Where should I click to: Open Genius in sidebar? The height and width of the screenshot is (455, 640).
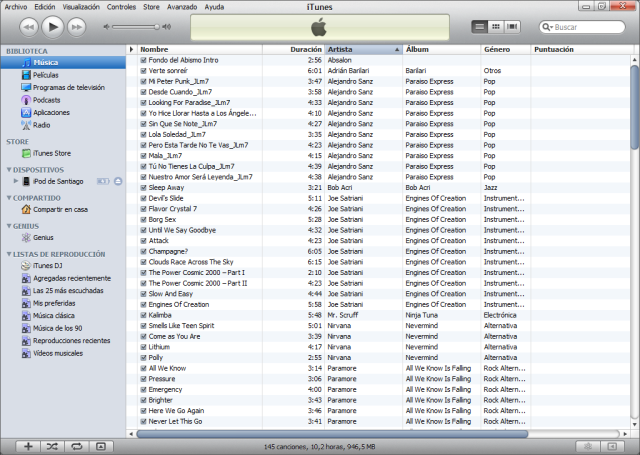(38, 237)
